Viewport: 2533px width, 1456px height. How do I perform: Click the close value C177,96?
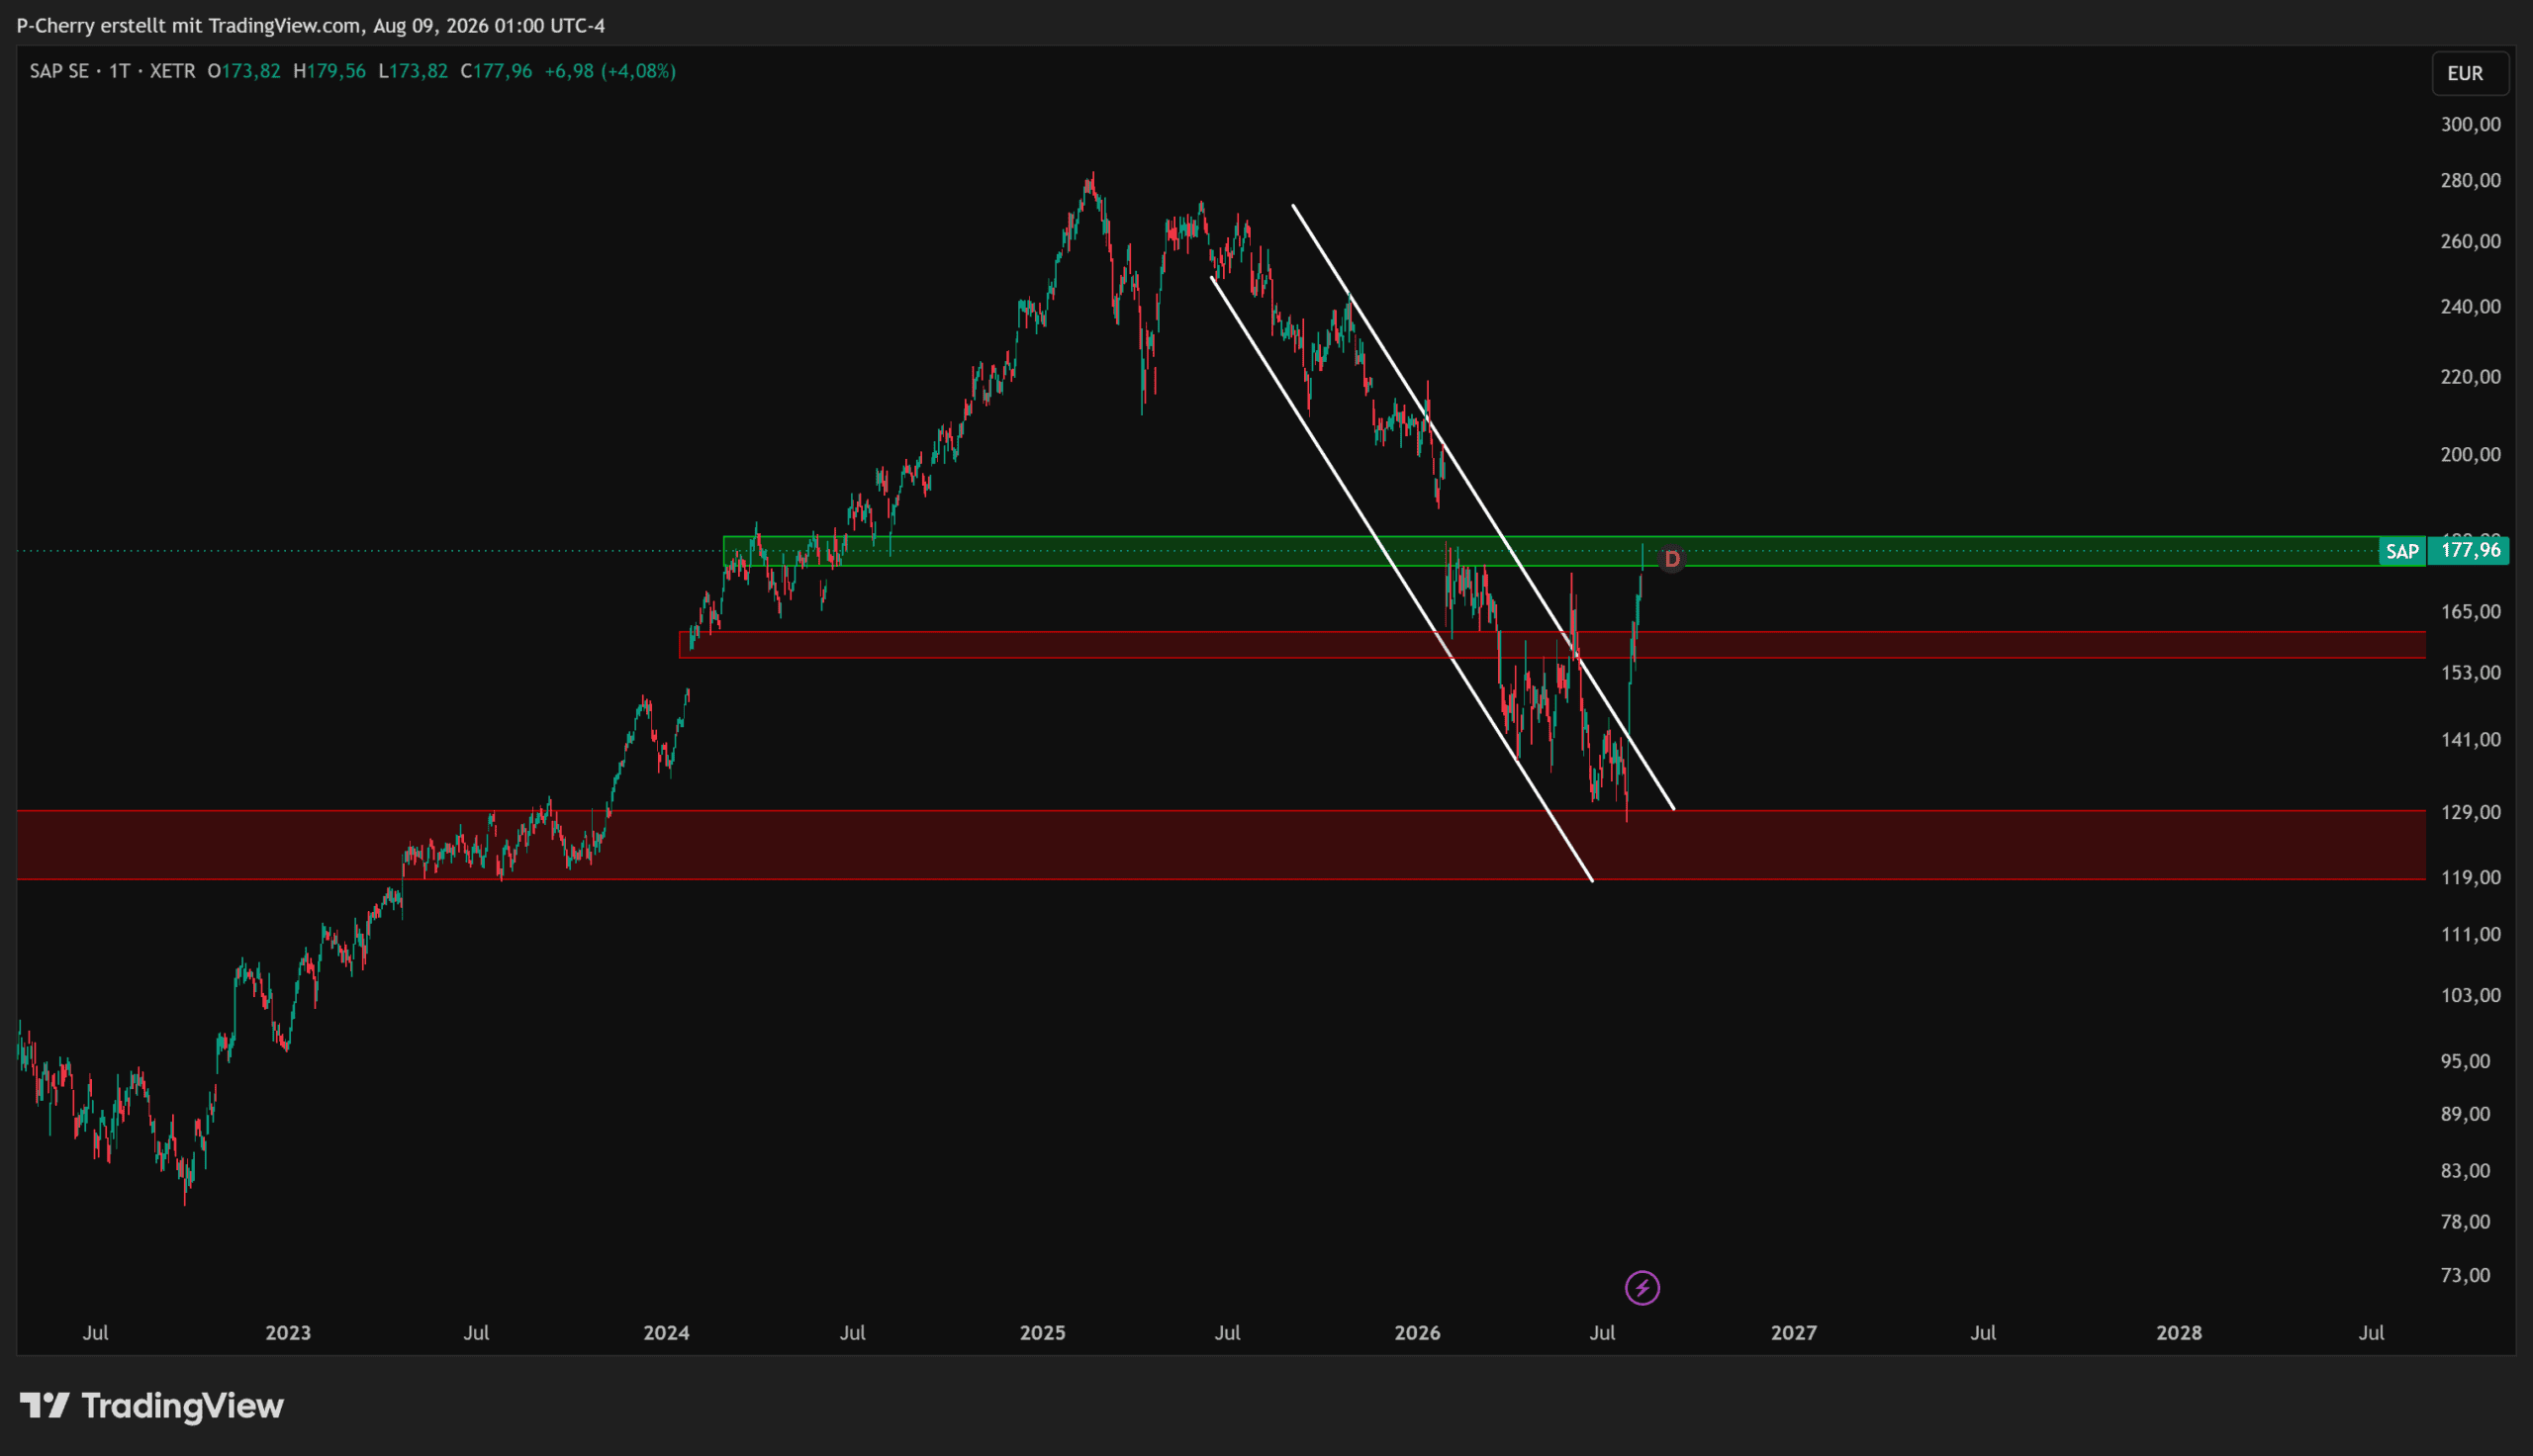(496, 71)
